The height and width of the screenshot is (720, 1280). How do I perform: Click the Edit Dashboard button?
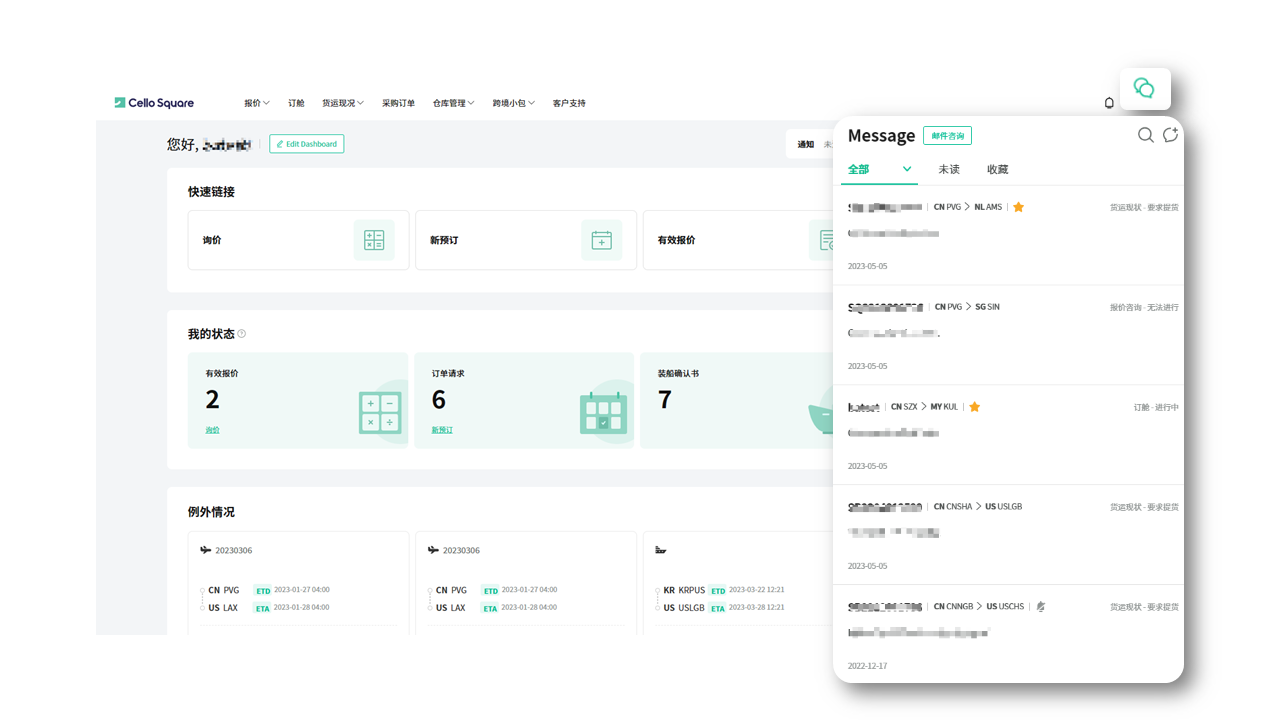tap(307, 144)
